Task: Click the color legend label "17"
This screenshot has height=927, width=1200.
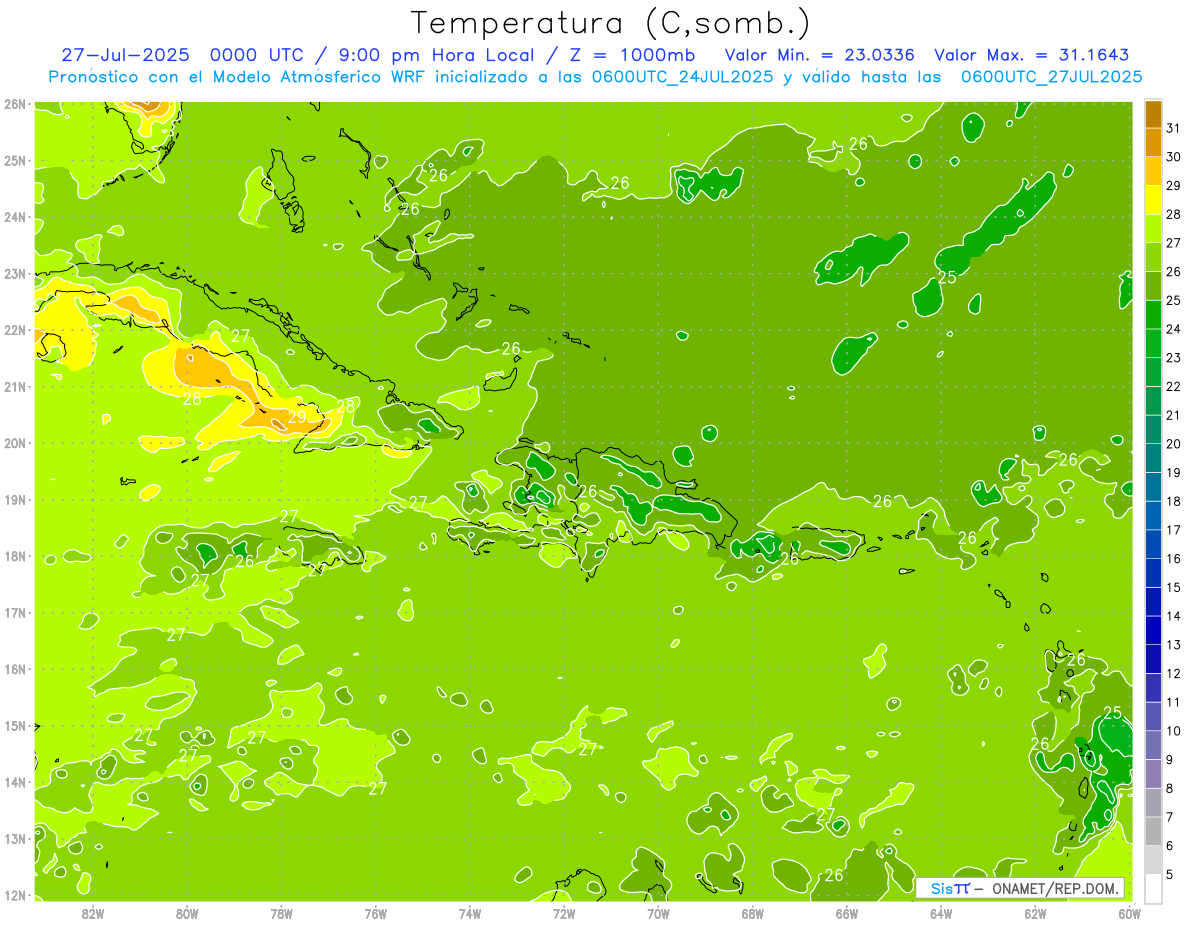Action: coord(1173,530)
